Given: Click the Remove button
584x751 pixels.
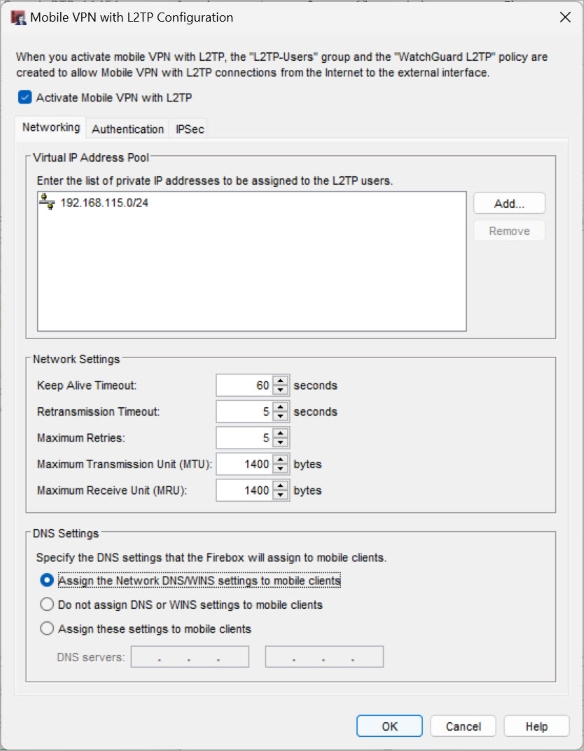Looking at the screenshot, I should [x=509, y=231].
